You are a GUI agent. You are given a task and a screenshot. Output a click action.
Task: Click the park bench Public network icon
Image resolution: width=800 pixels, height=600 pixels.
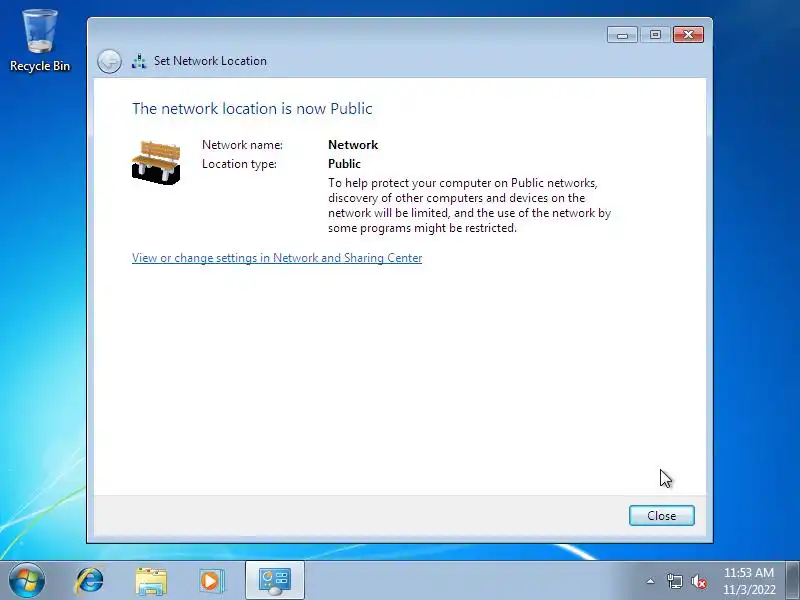tap(156, 162)
